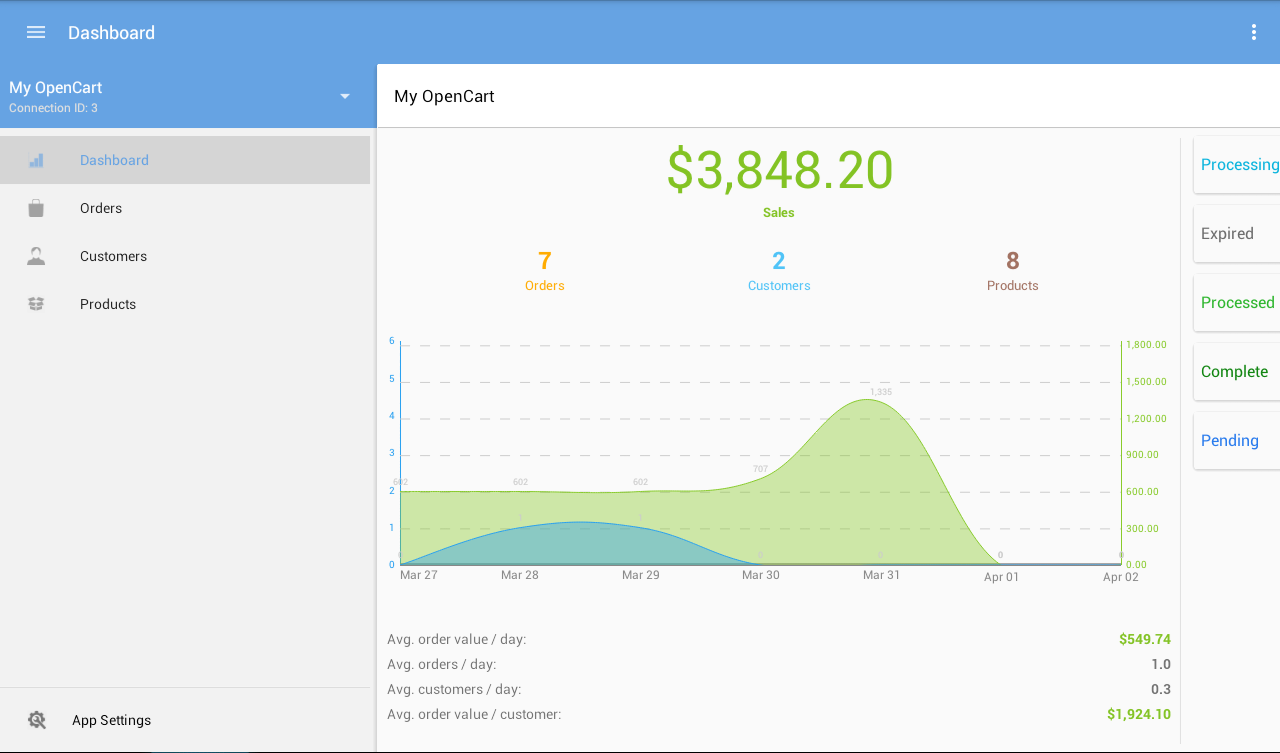Click the Orders shopping bag icon
The height and width of the screenshot is (753, 1280).
coord(36,208)
